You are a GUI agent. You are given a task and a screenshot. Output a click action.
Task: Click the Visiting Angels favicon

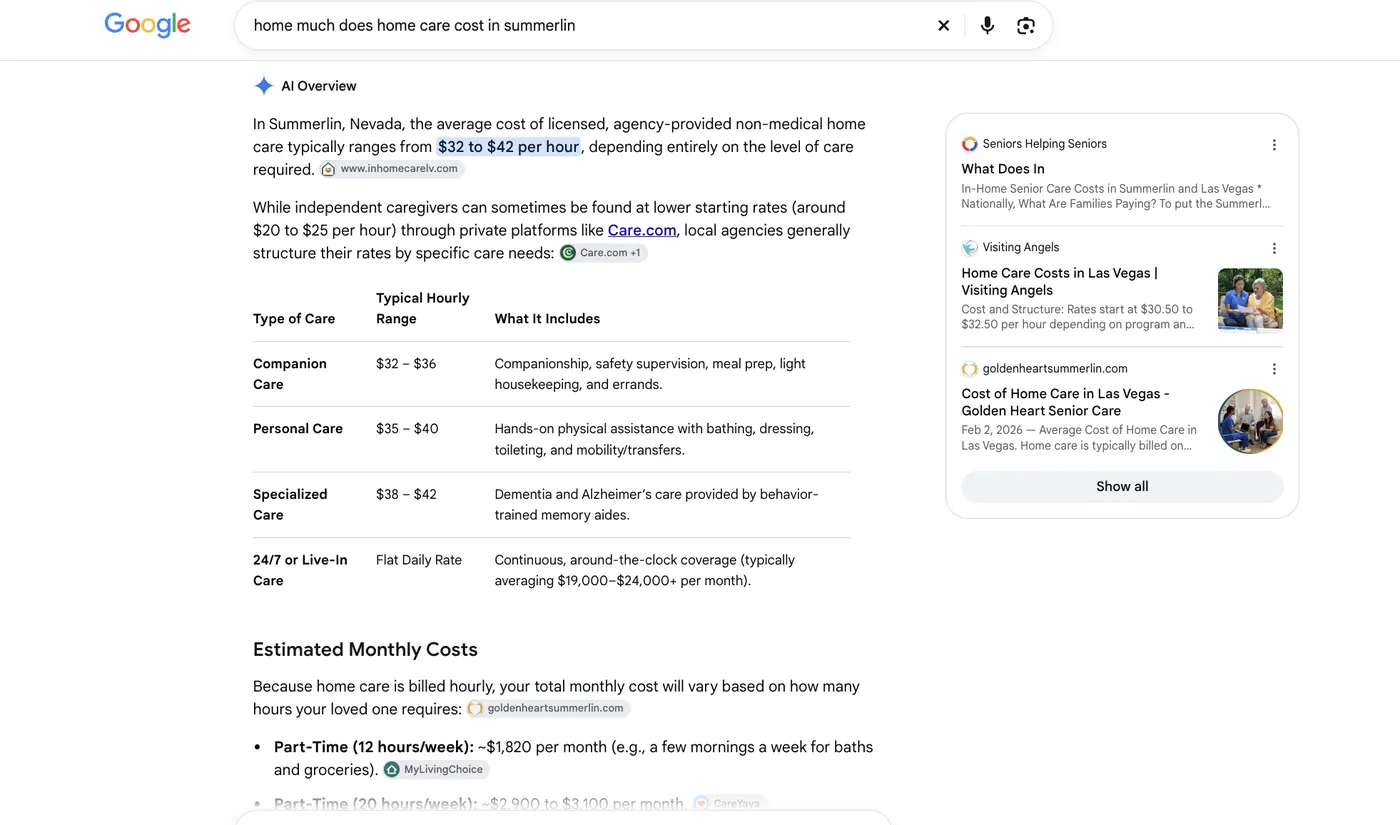pyautogui.click(x=969, y=247)
